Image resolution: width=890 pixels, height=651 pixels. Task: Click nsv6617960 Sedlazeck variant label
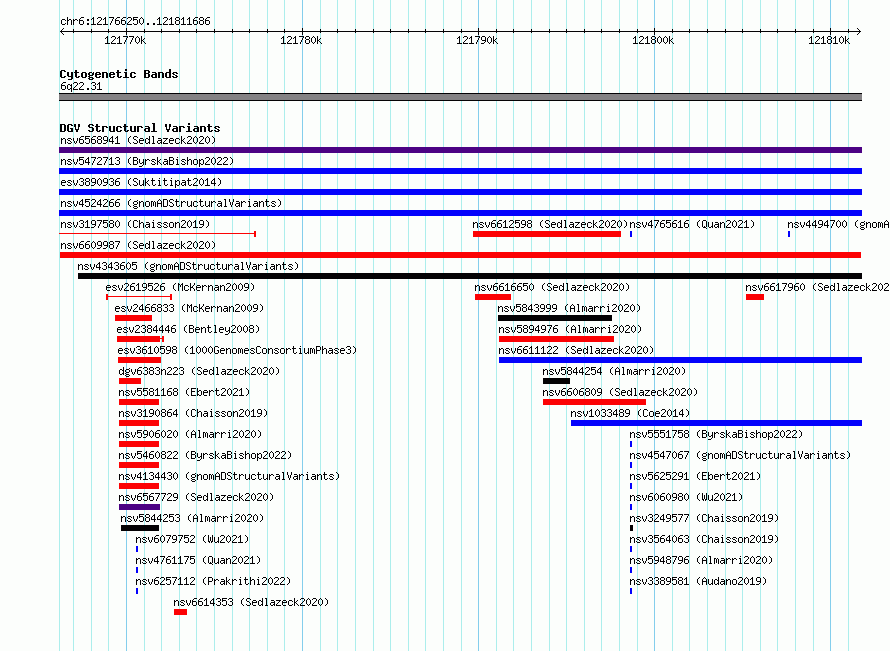[817, 287]
